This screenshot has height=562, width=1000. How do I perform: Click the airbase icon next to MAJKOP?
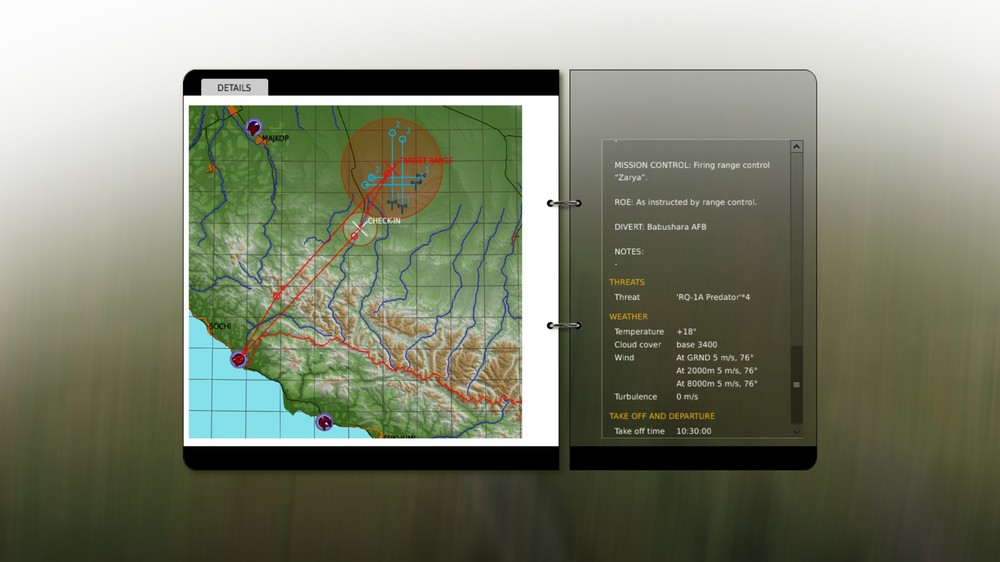click(x=254, y=128)
